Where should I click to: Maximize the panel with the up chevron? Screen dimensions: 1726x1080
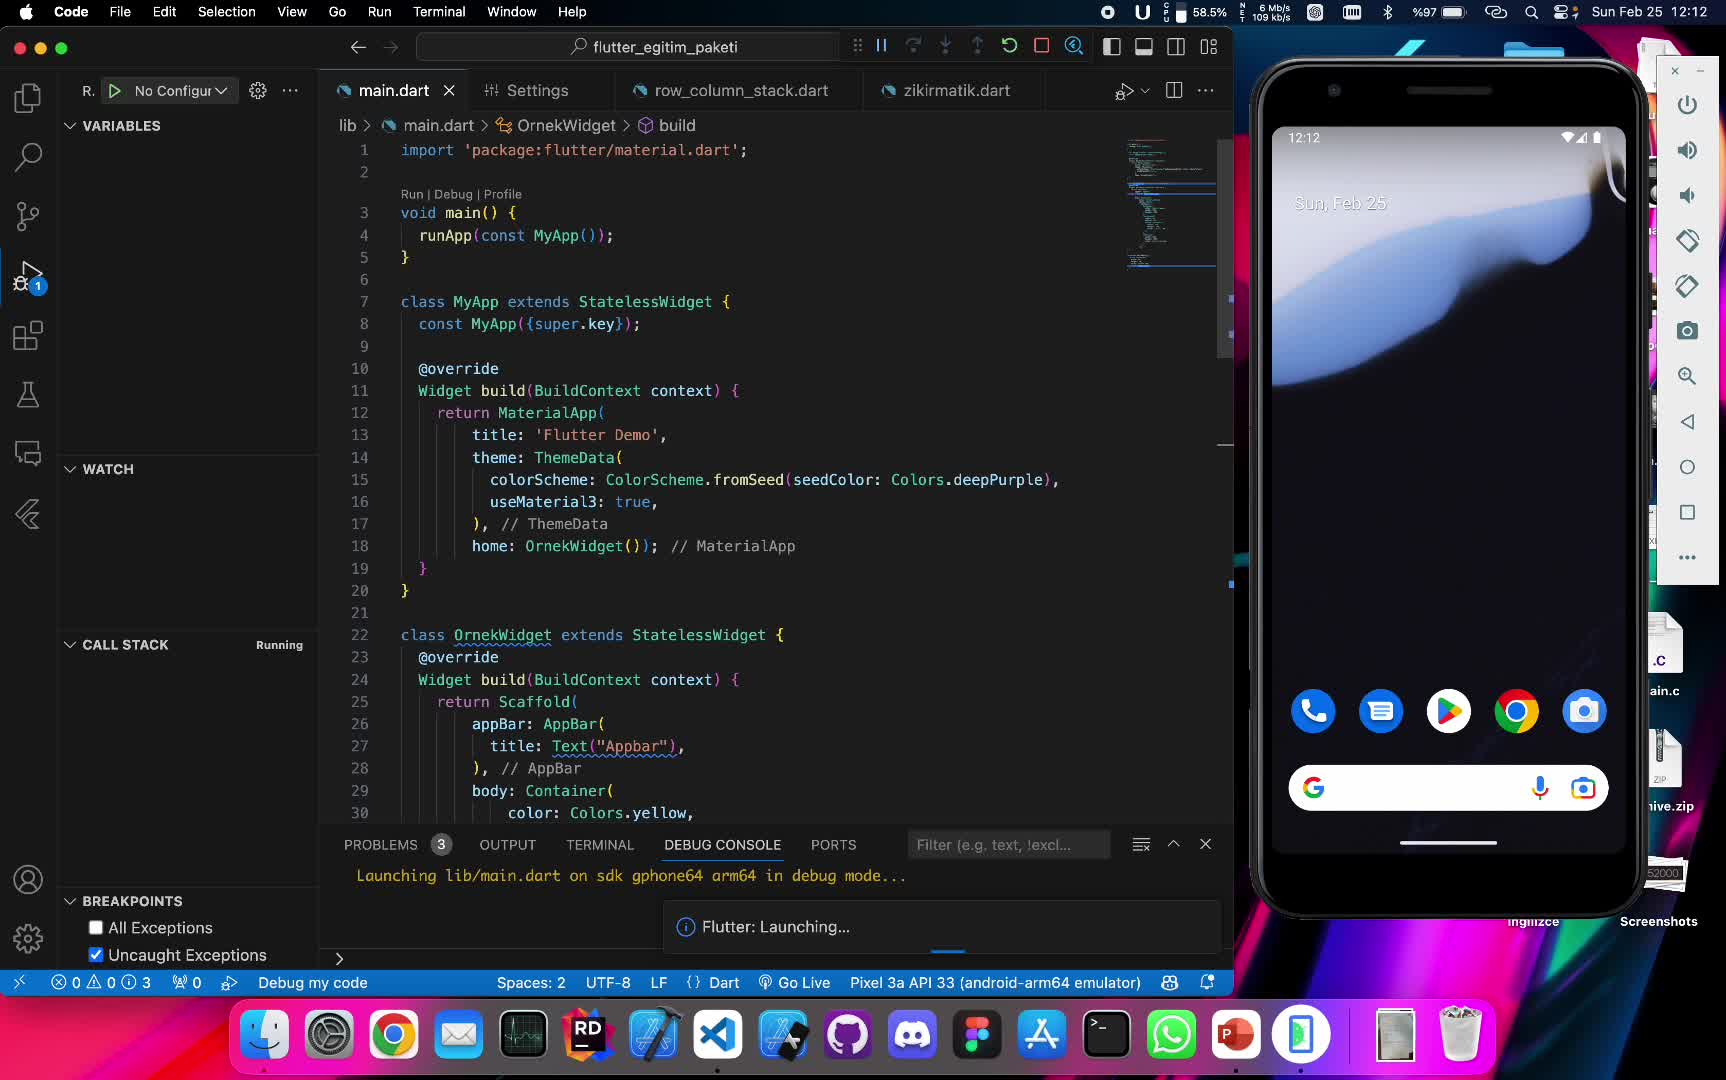coord(1174,844)
